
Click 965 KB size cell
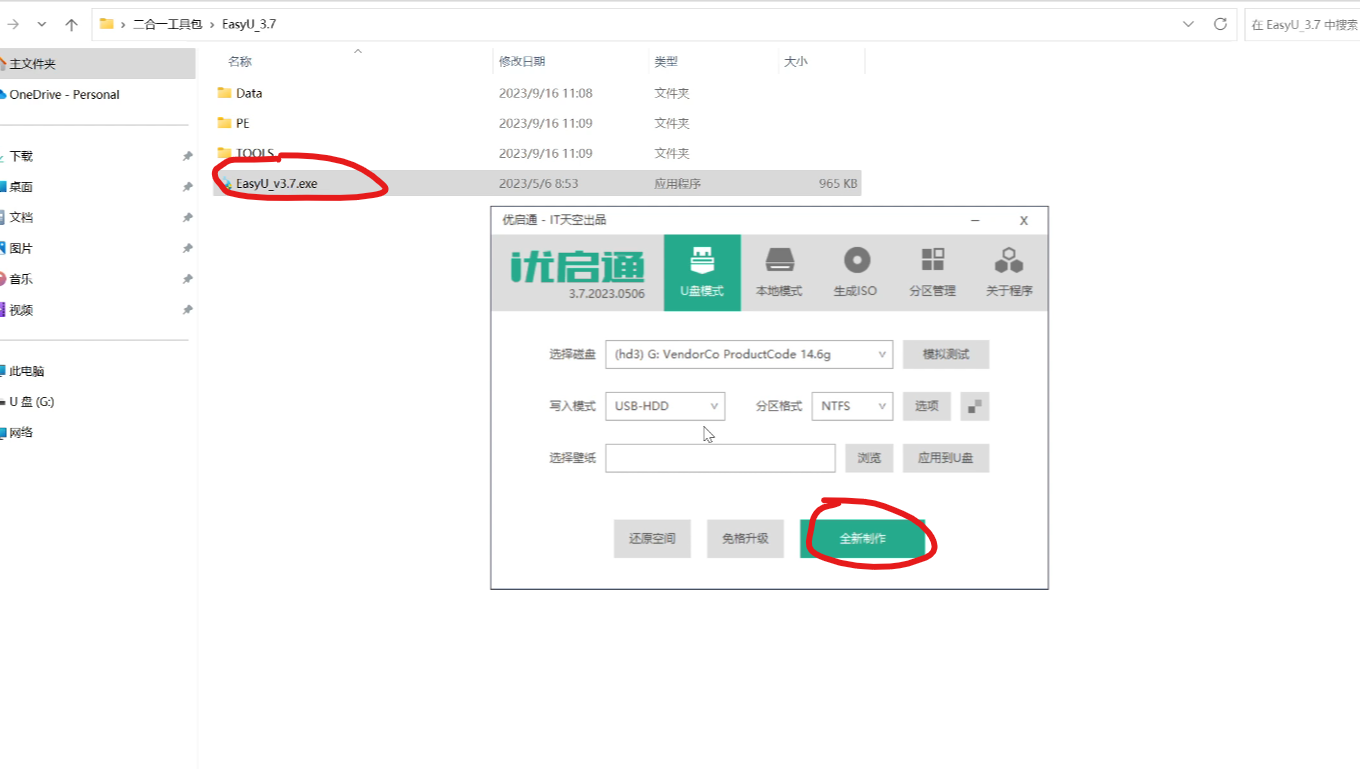tap(838, 184)
